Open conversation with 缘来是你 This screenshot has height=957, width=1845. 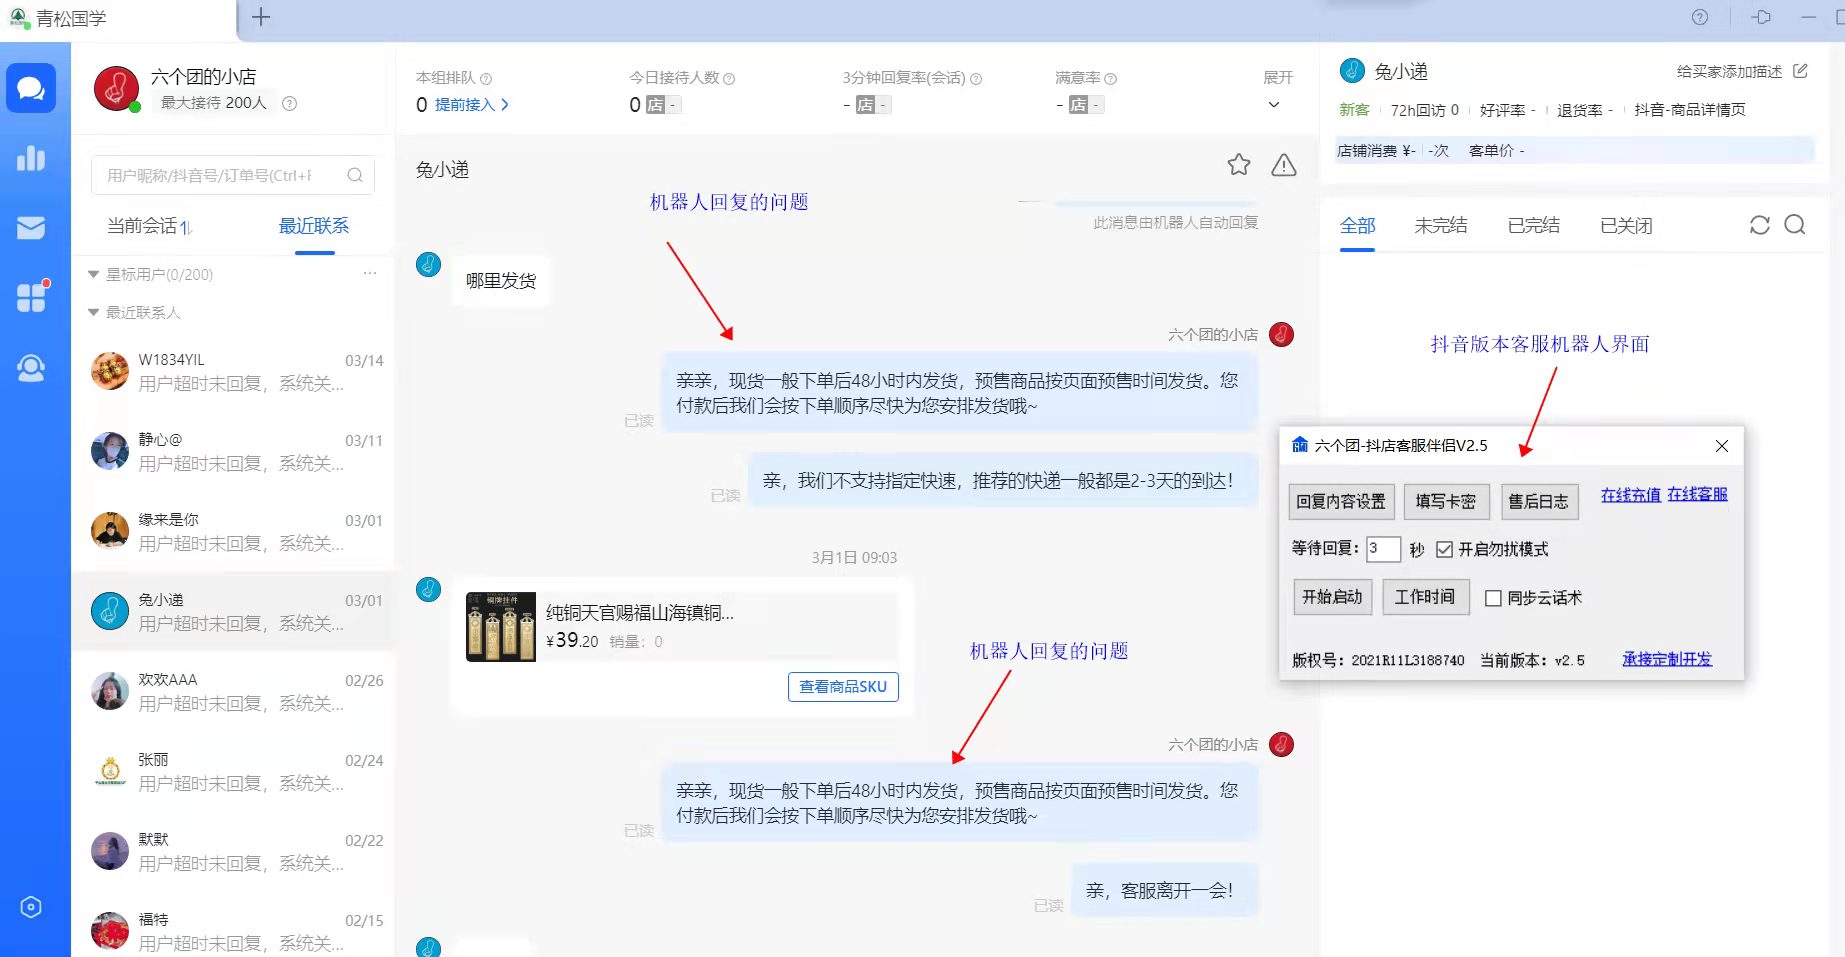pyautogui.click(x=233, y=532)
